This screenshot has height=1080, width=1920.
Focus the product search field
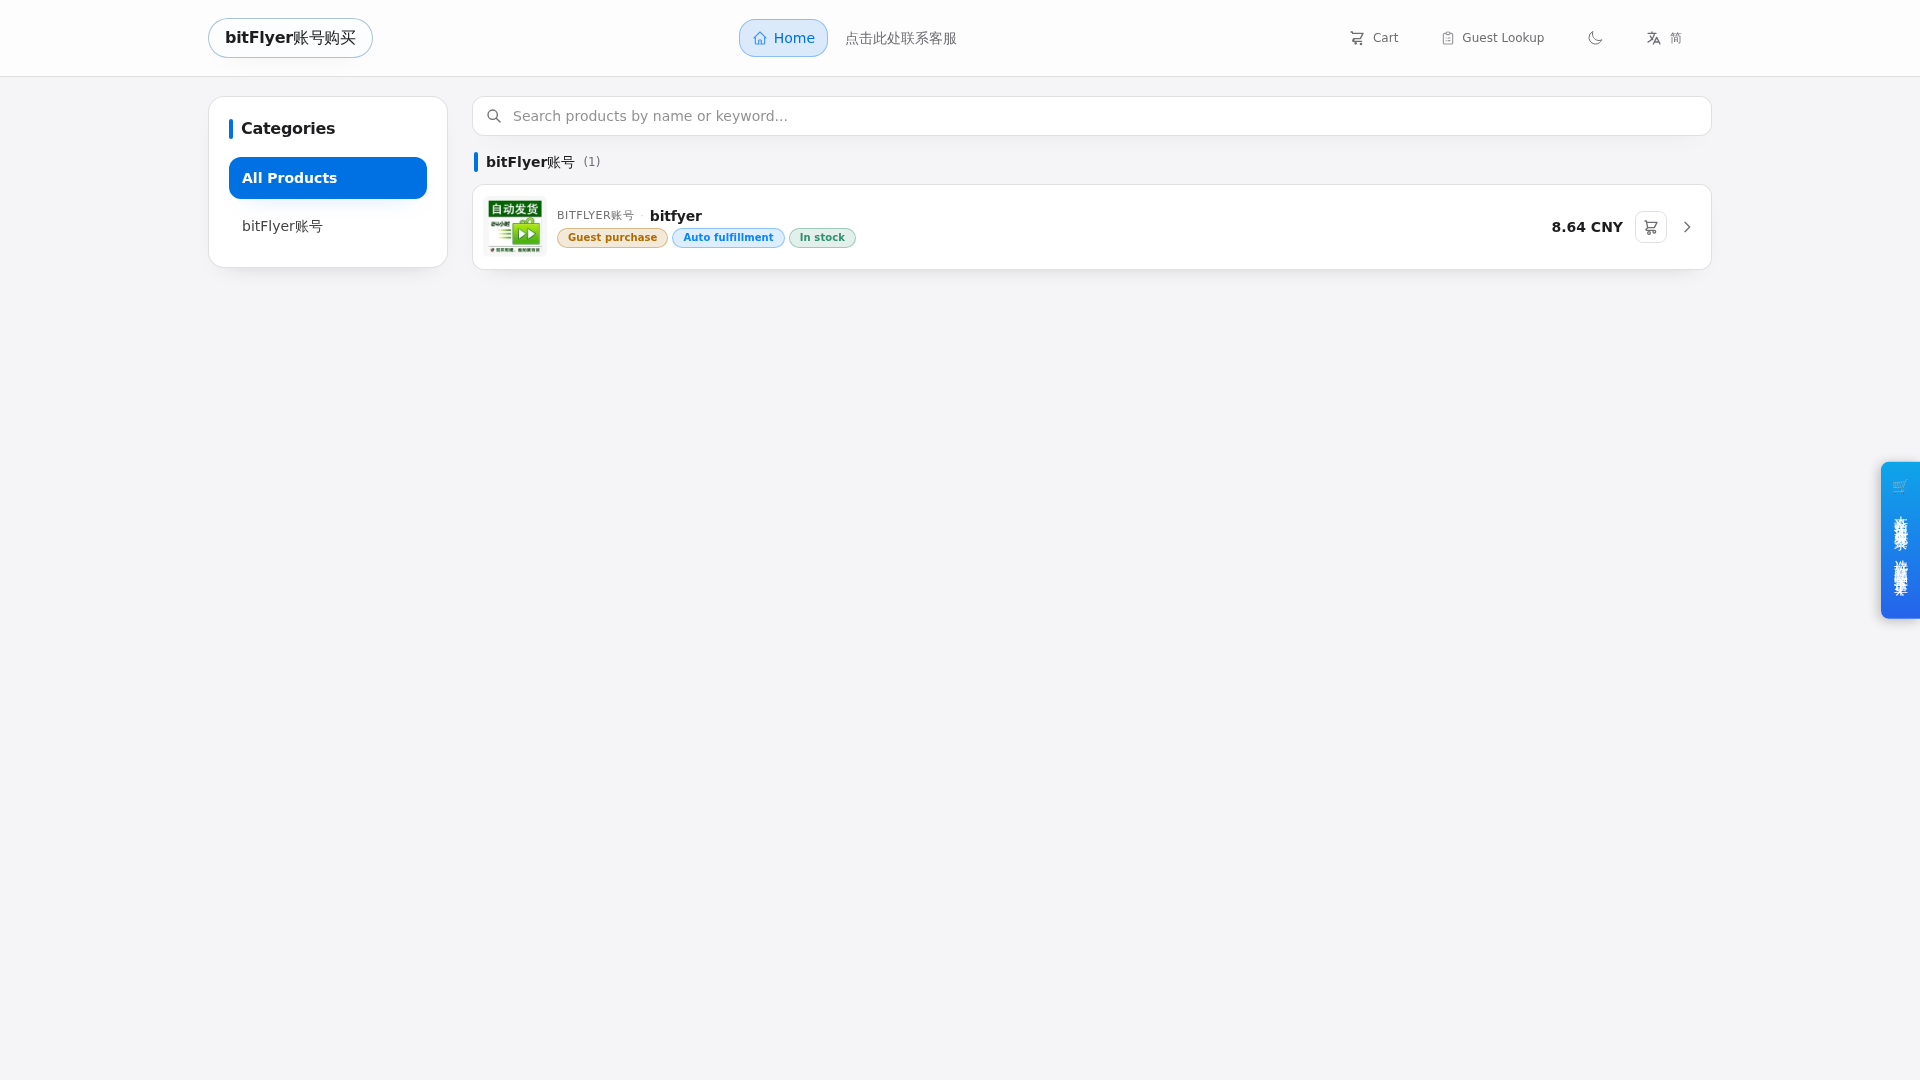[x=1092, y=116]
